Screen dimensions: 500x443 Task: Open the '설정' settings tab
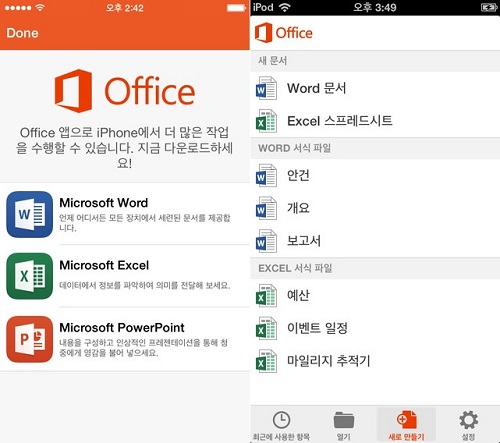[x=469, y=425]
